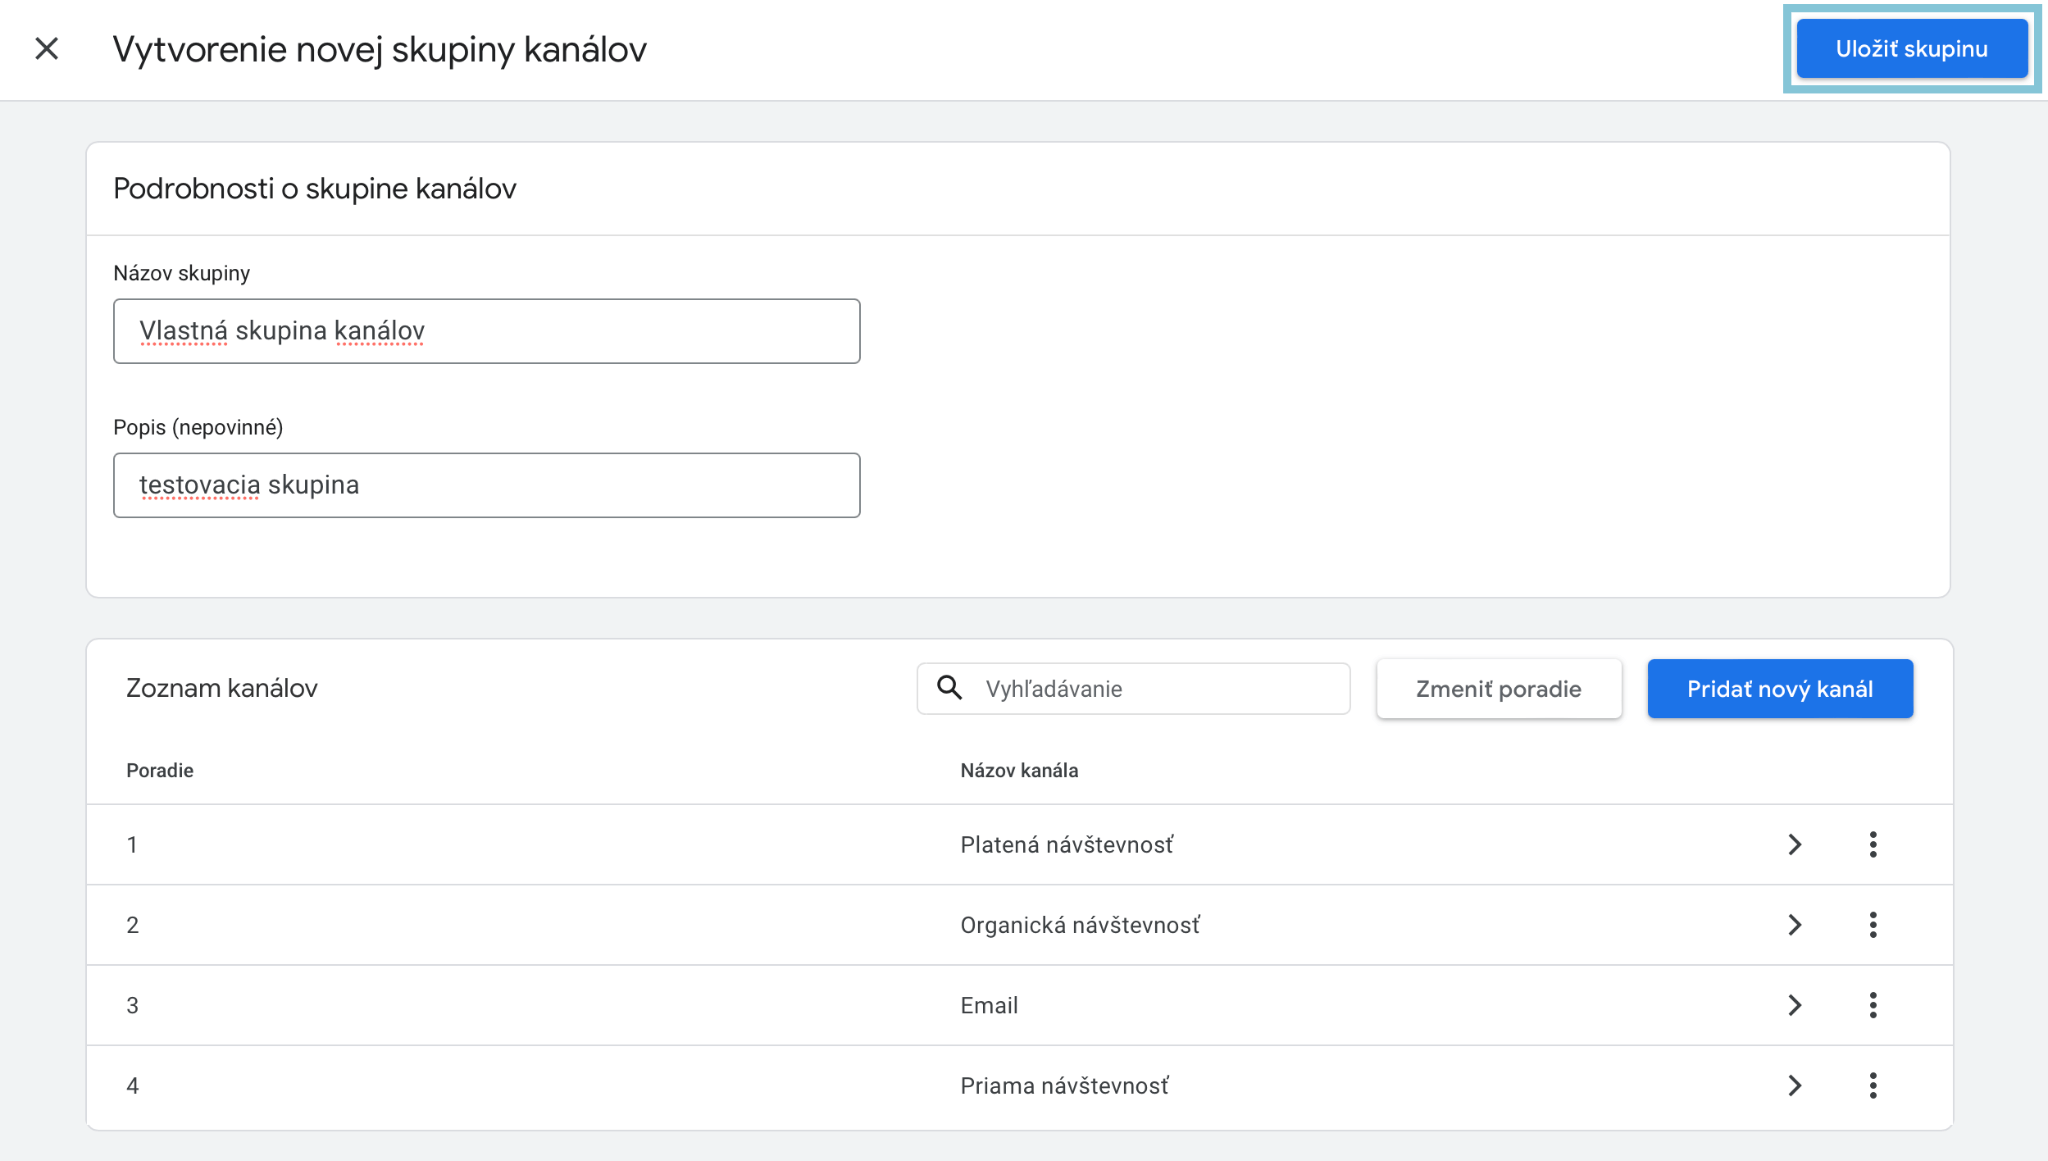The image size is (2048, 1161).
Task: Click the Zoznam kanálov heading
Action: [x=222, y=688]
